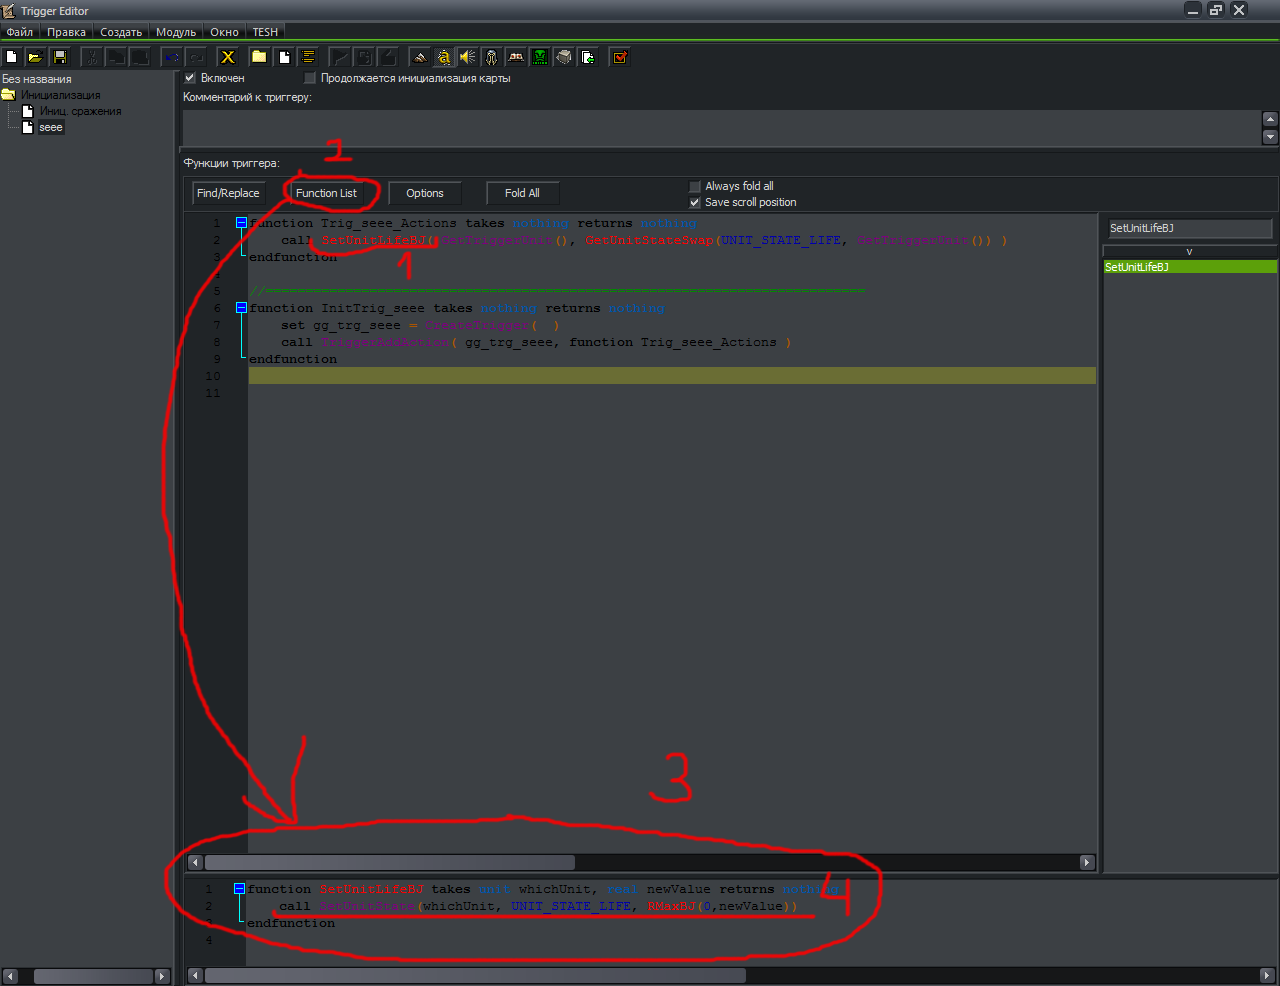Create a new category with folder icon
This screenshot has width=1280, height=986.
pos(259,57)
